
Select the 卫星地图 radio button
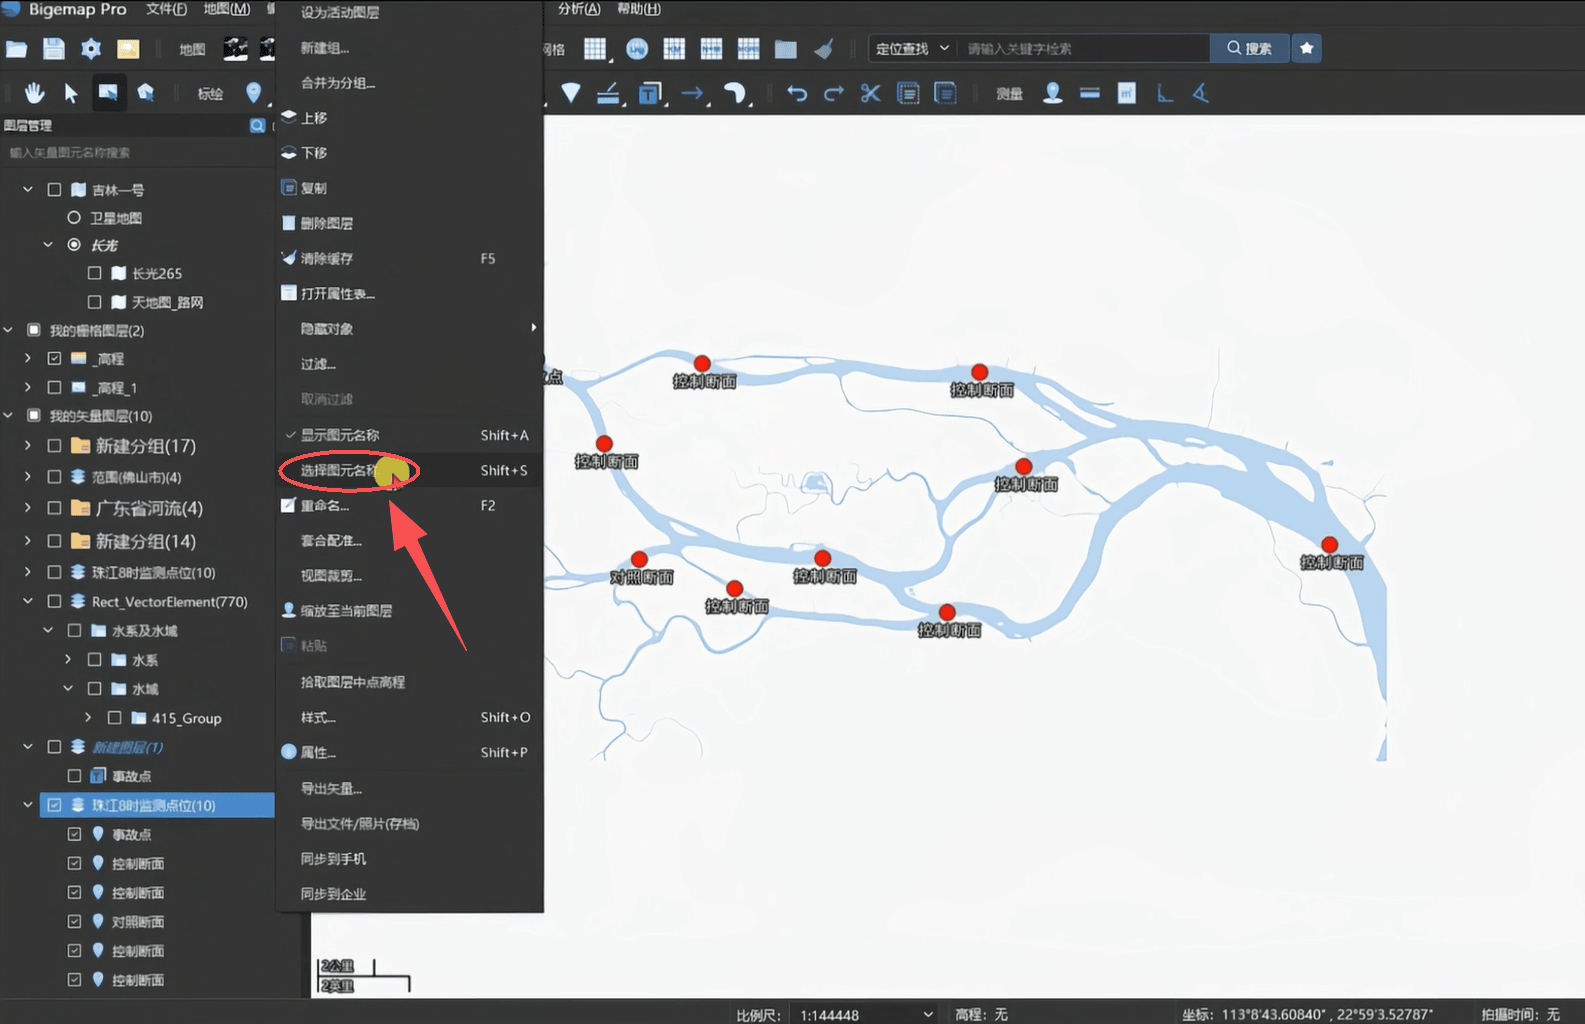click(74, 217)
